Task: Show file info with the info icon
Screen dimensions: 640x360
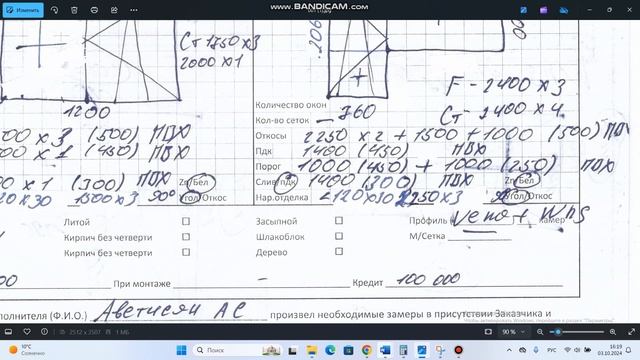Action: pyautogui.click(x=44, y=332)
